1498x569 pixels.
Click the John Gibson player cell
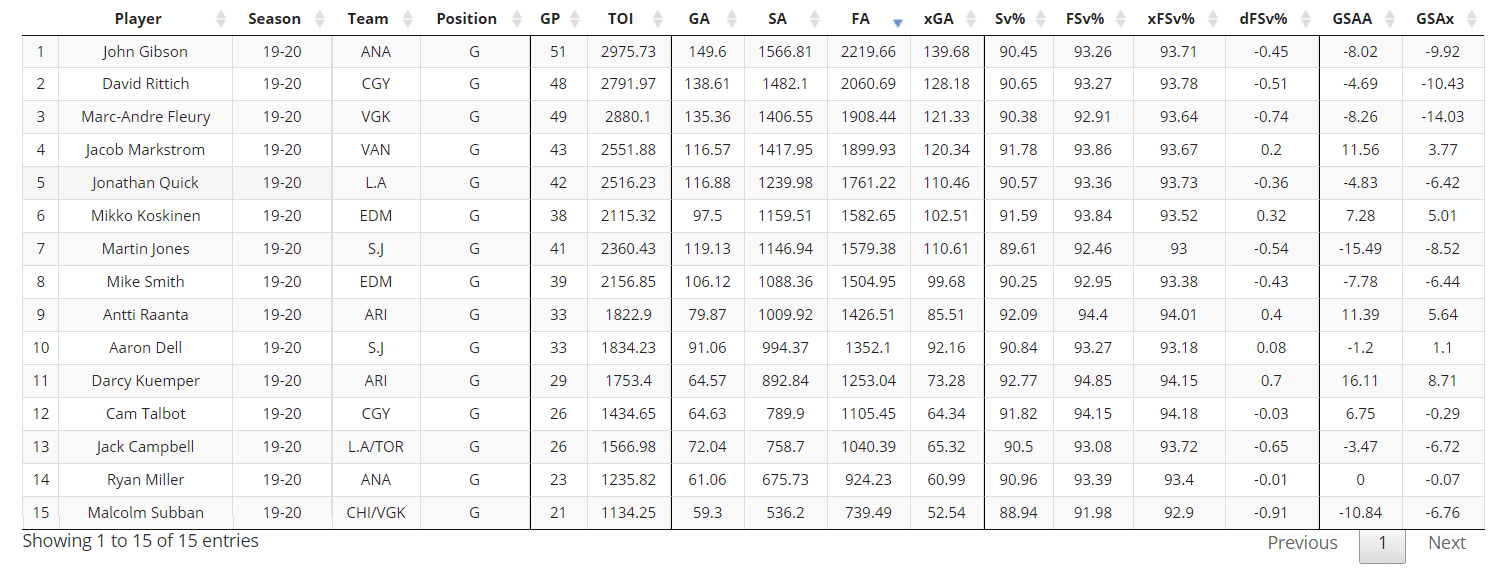coord(145,52)
